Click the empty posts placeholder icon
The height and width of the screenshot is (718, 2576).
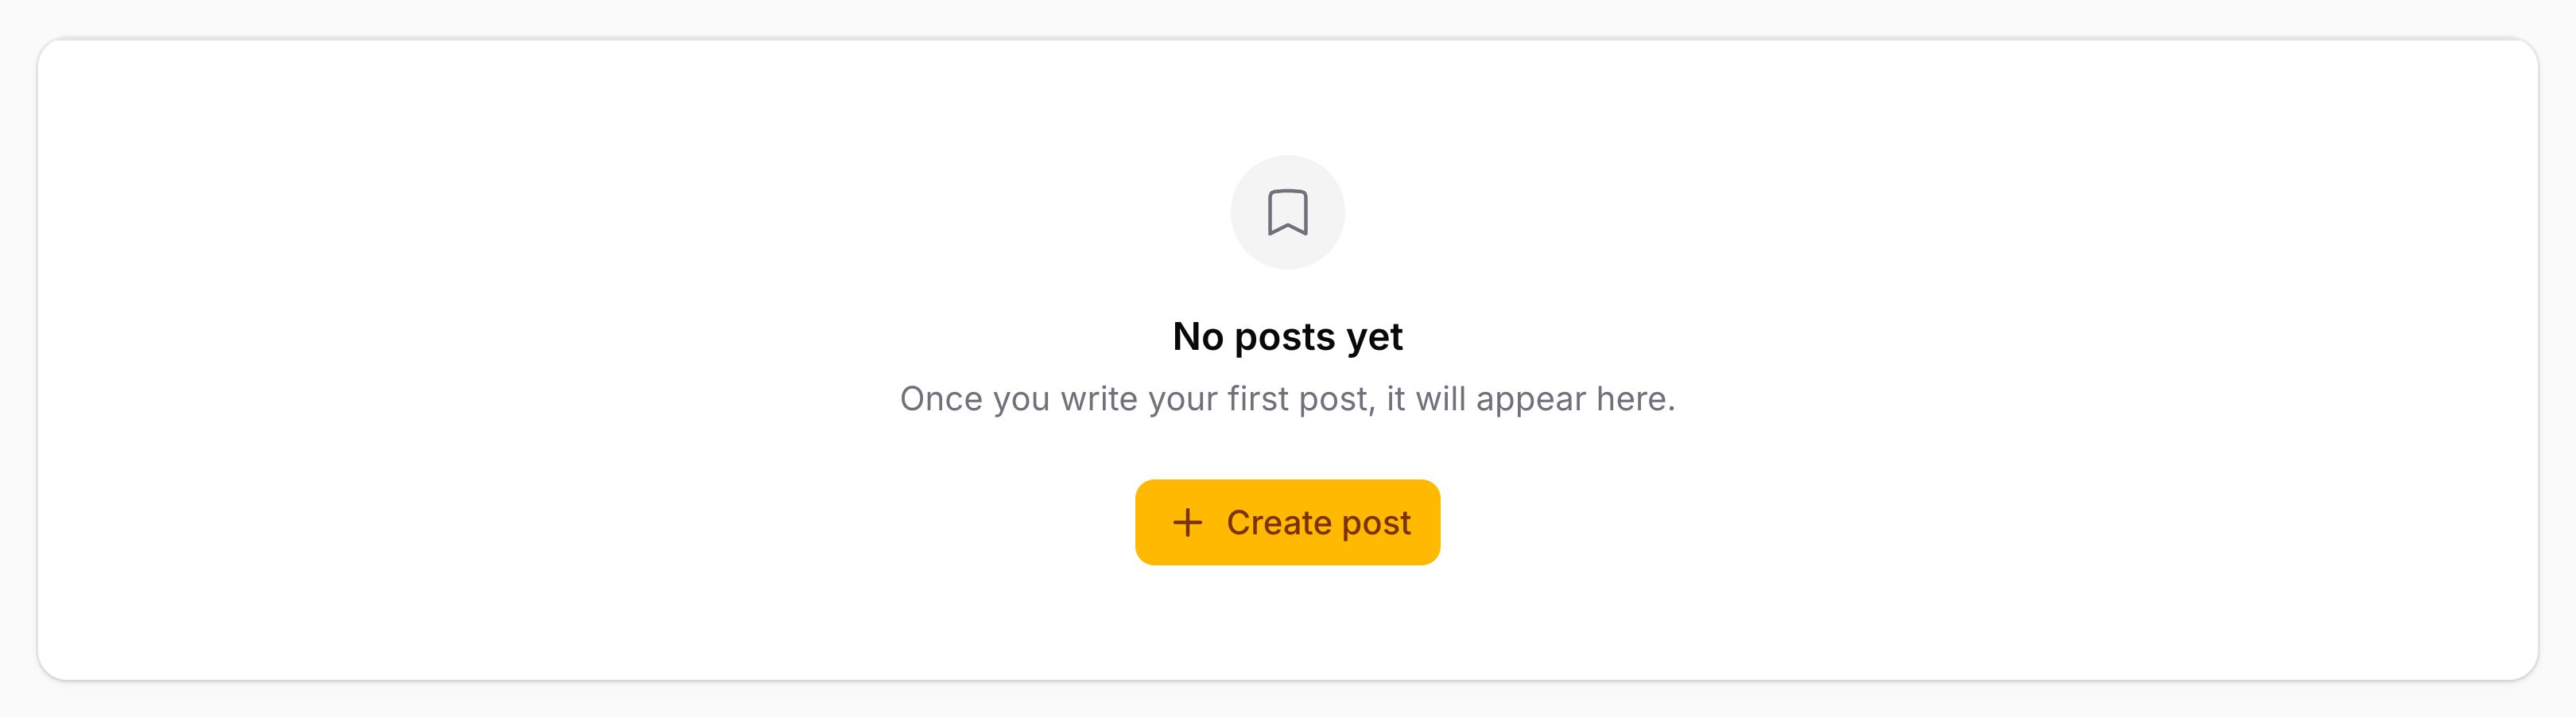pos(1287,212)
